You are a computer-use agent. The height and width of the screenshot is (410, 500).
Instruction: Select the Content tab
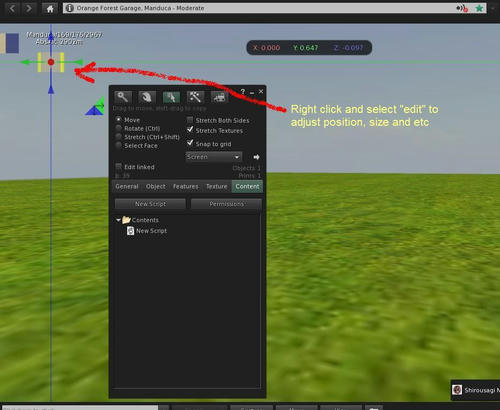247,186
